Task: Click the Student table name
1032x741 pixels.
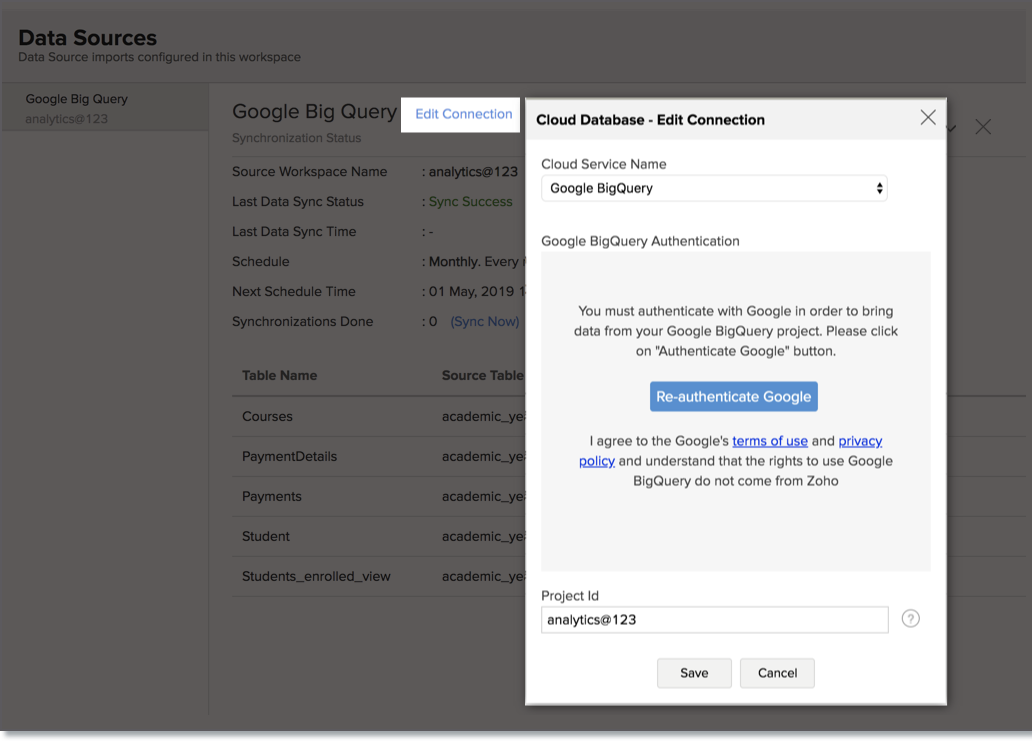Action: [x=265, y=536]
